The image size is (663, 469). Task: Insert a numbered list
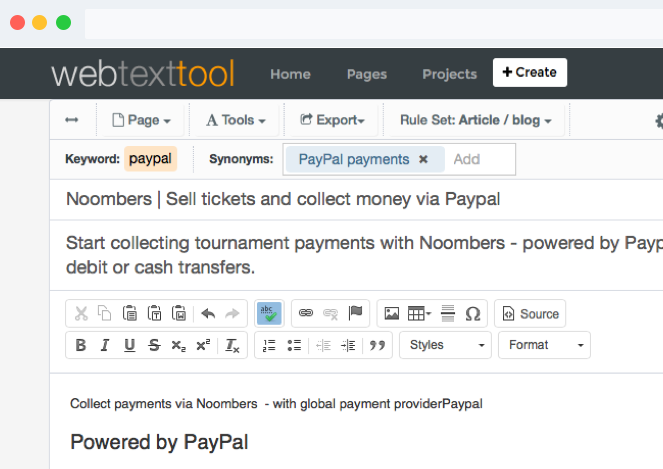coord(269,346)
